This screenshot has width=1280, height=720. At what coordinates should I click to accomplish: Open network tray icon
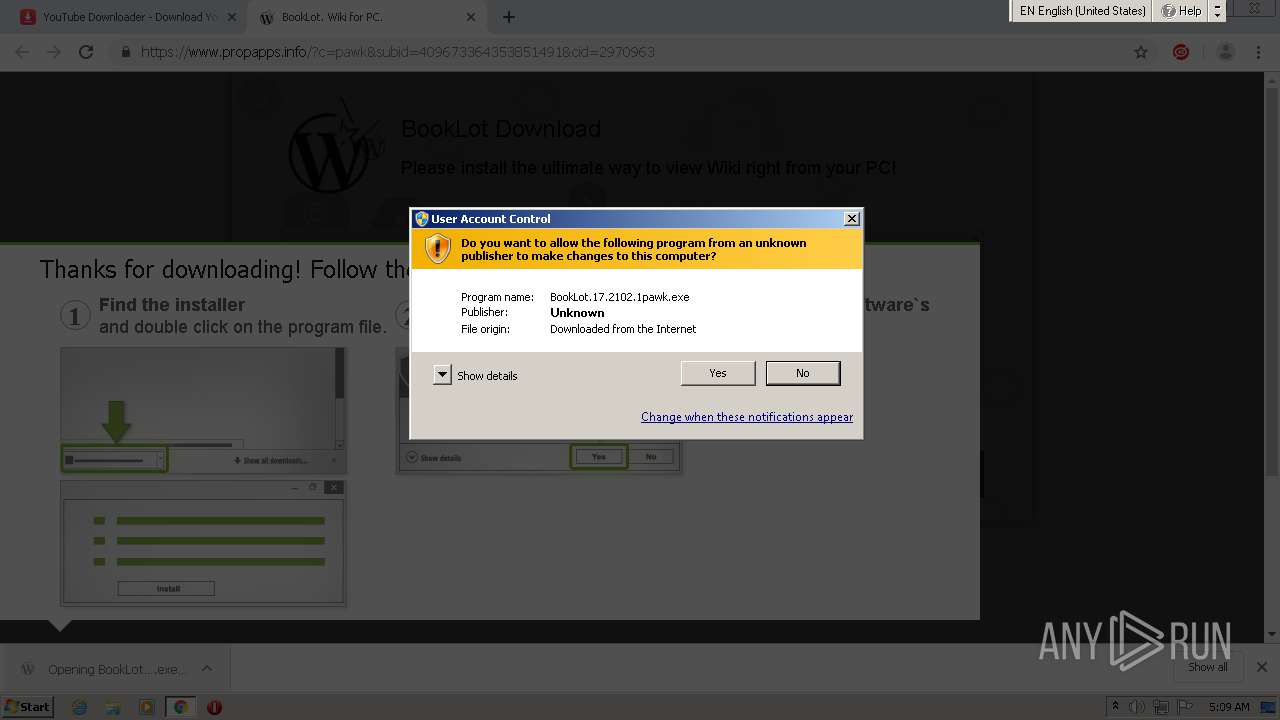click(x=1163, y=707)
